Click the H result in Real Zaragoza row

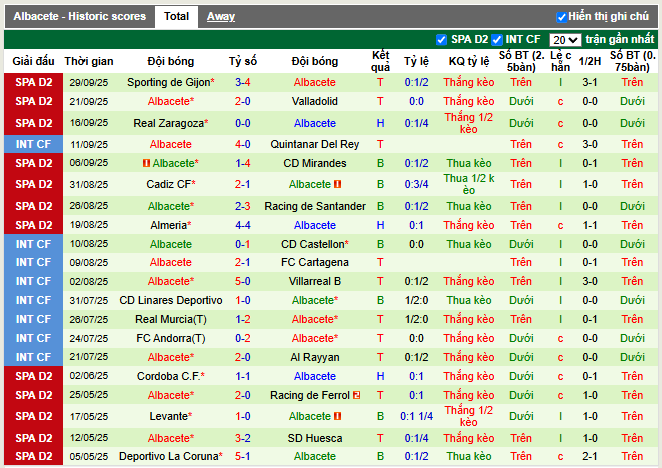point(380,123)
